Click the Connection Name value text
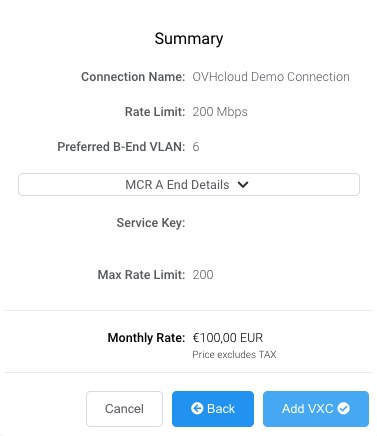This screenshot has height=436, width=377. pos(271,77)
